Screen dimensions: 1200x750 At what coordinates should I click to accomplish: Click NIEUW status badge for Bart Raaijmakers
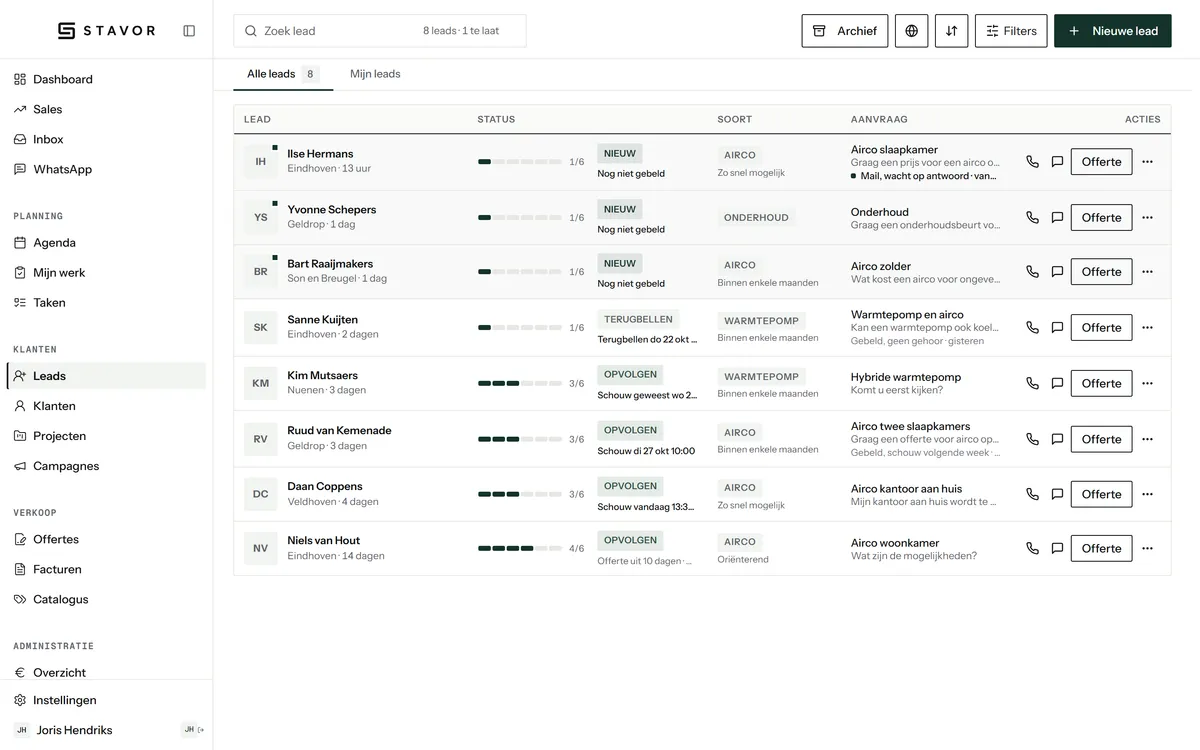point(620,264)
